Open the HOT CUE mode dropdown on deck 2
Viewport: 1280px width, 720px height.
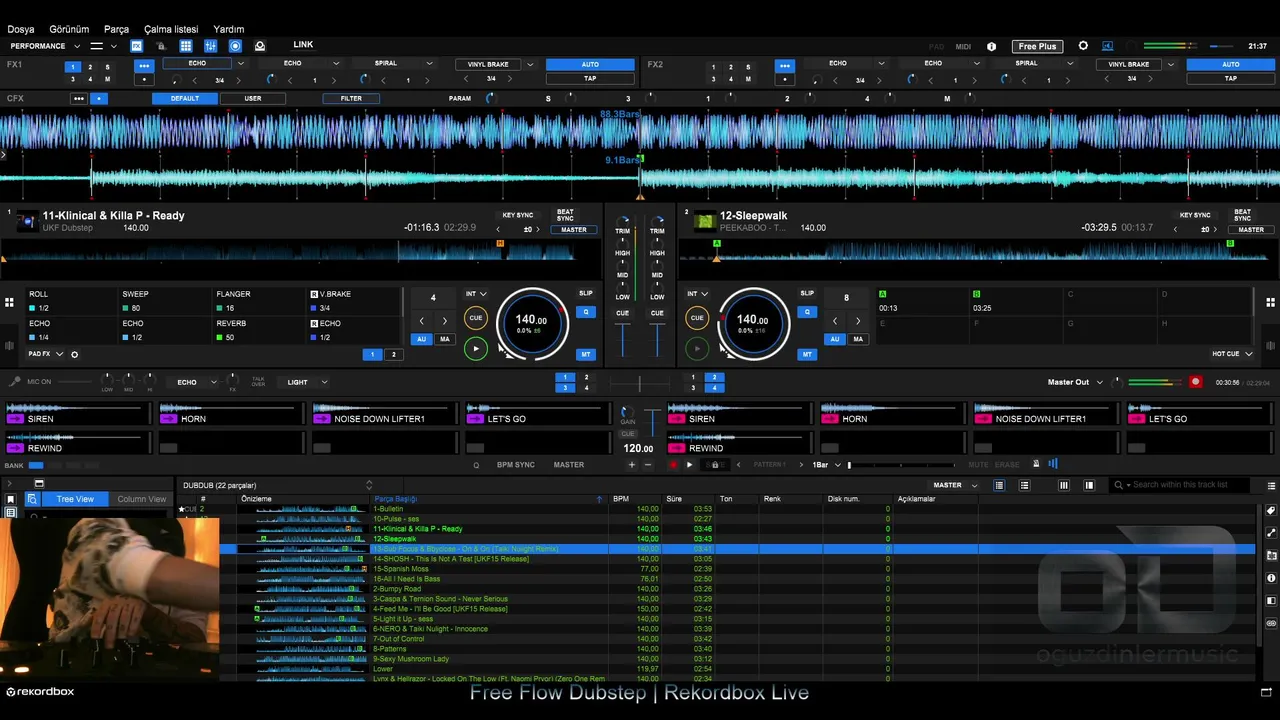(x=1231, y=354)
